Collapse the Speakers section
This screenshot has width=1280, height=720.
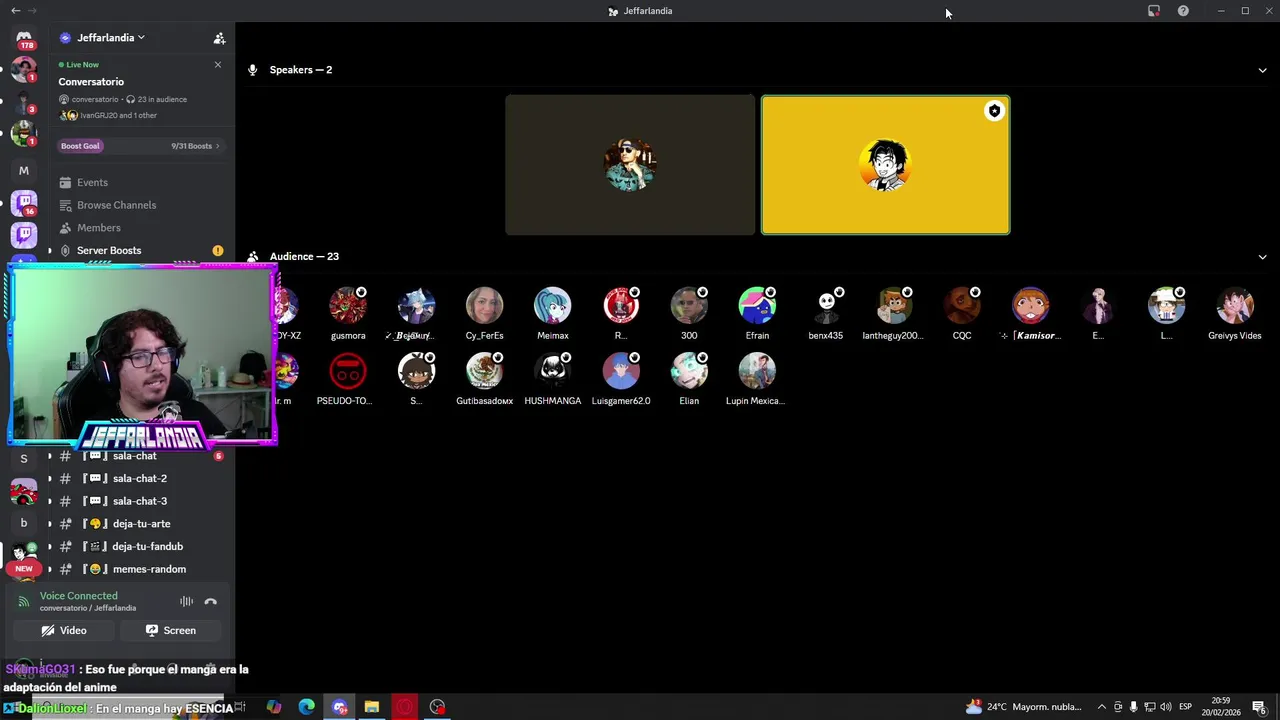[1262, 70]
